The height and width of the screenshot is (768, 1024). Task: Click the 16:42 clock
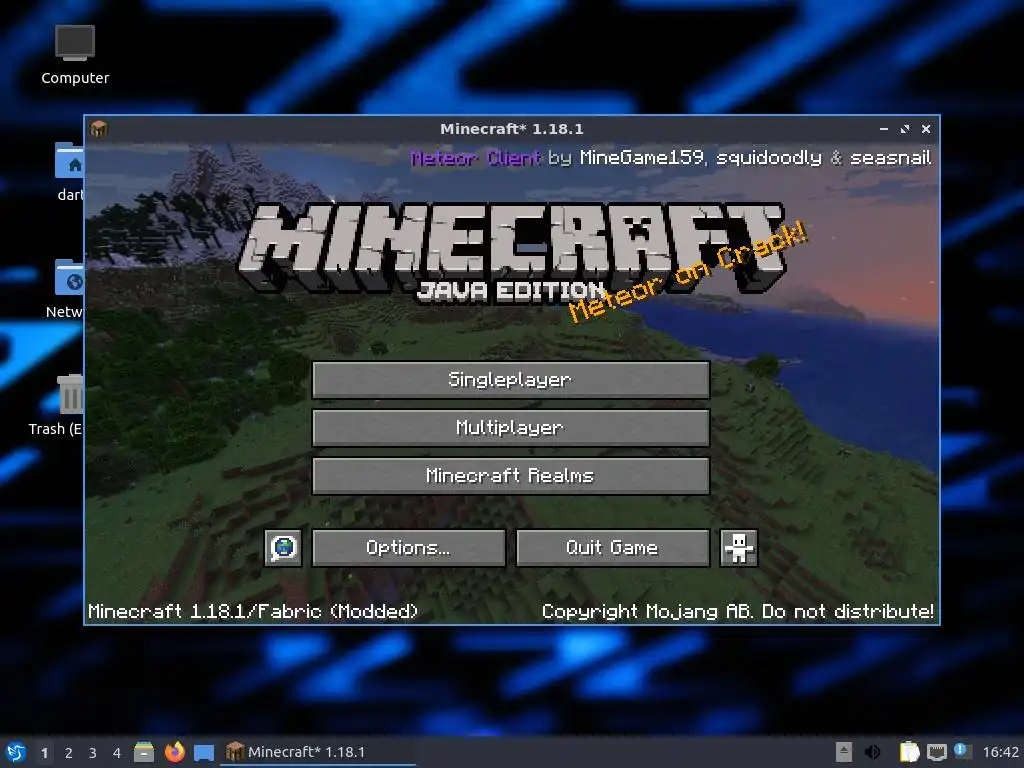1000,752
